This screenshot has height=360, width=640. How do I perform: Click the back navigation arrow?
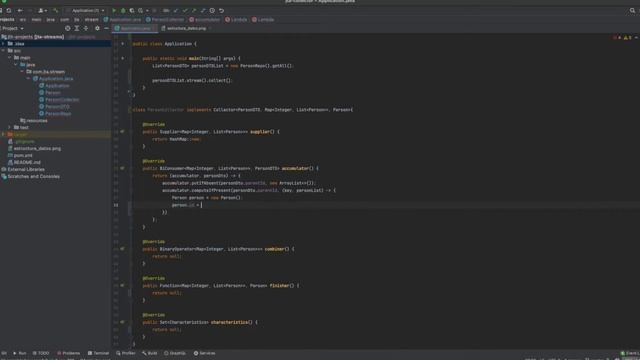click(20, 10)
